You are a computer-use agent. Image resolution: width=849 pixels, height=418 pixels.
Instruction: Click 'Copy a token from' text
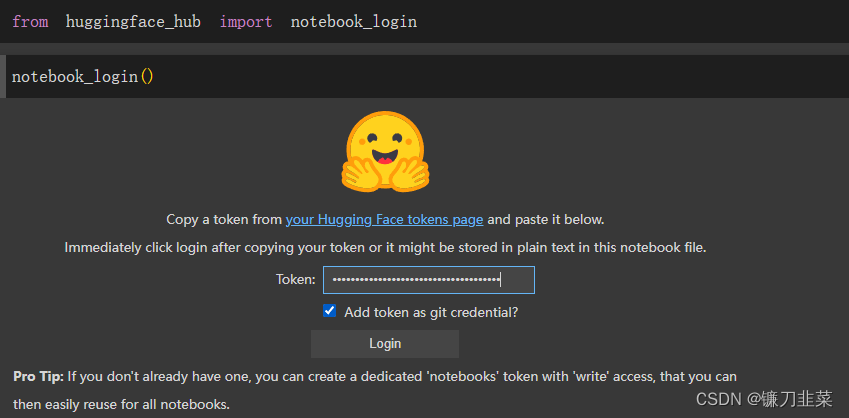(x=224, y=220)
